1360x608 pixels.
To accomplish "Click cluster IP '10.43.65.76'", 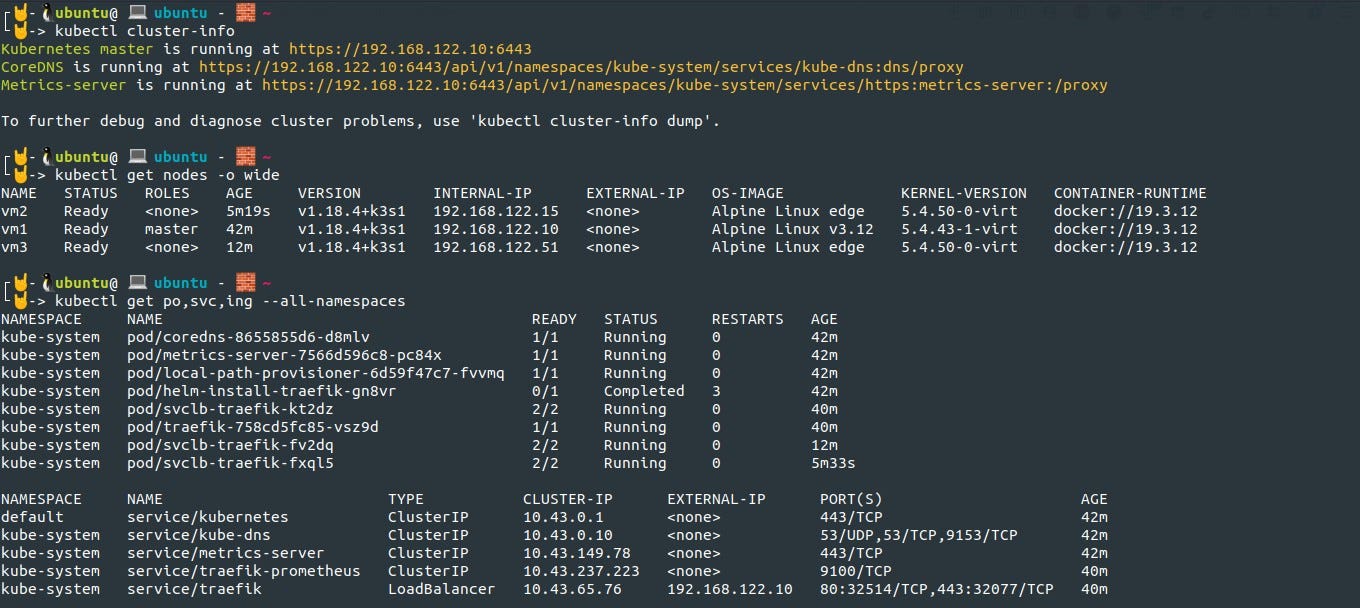I will [572, 589].
